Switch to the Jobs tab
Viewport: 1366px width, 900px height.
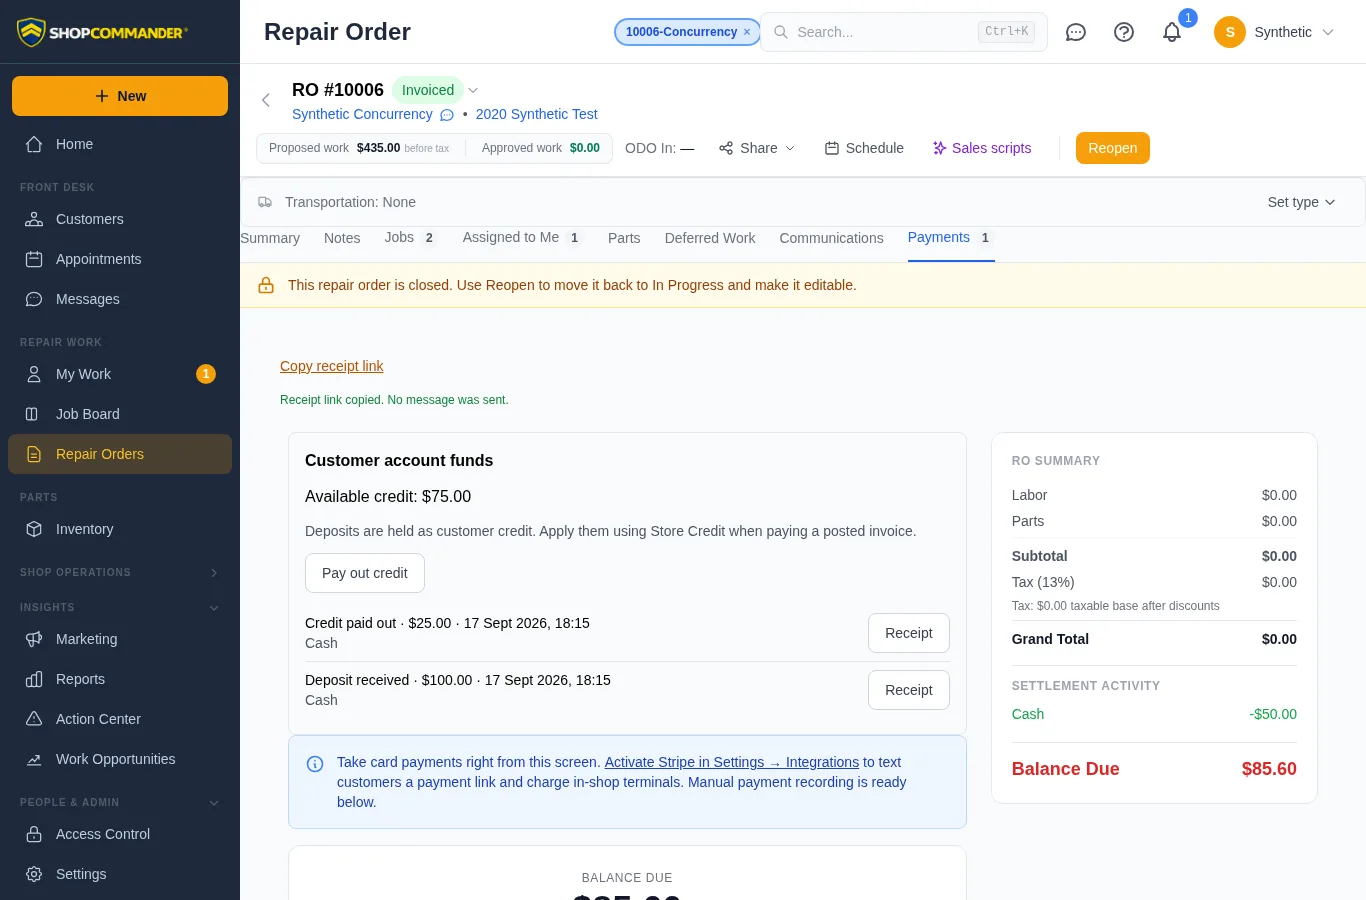(x=410, y=238)
